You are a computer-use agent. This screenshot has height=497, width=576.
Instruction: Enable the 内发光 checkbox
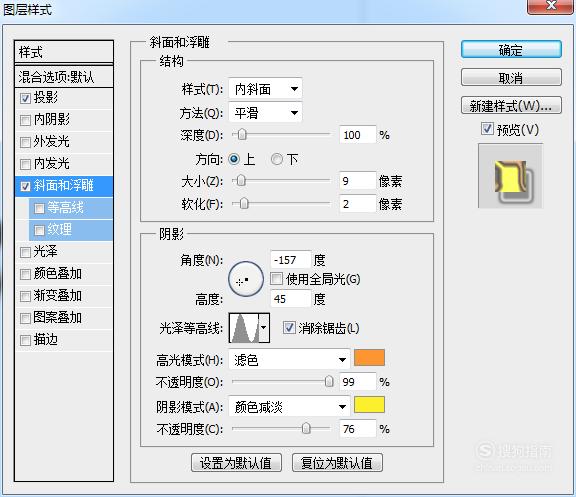point(25,164)
